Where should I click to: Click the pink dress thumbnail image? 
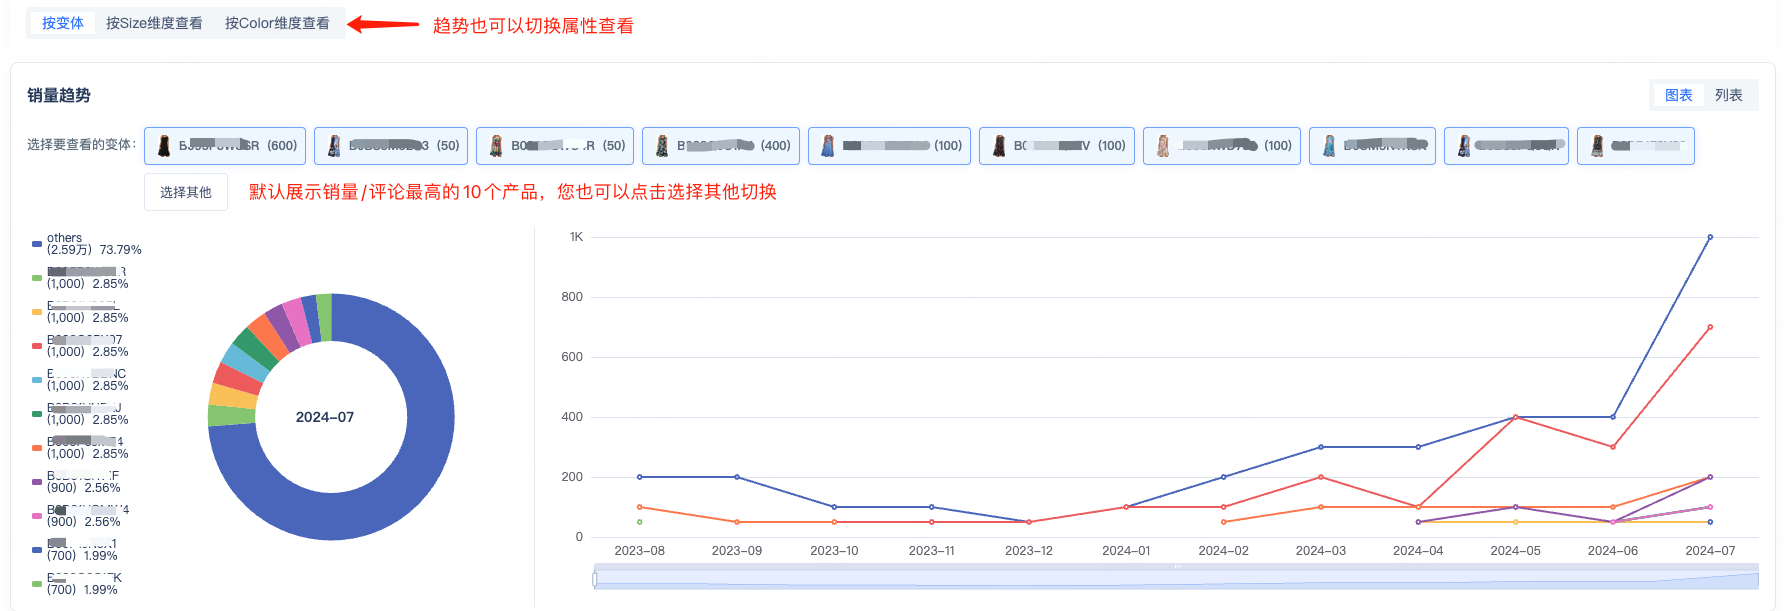[x=1163, y=146]
